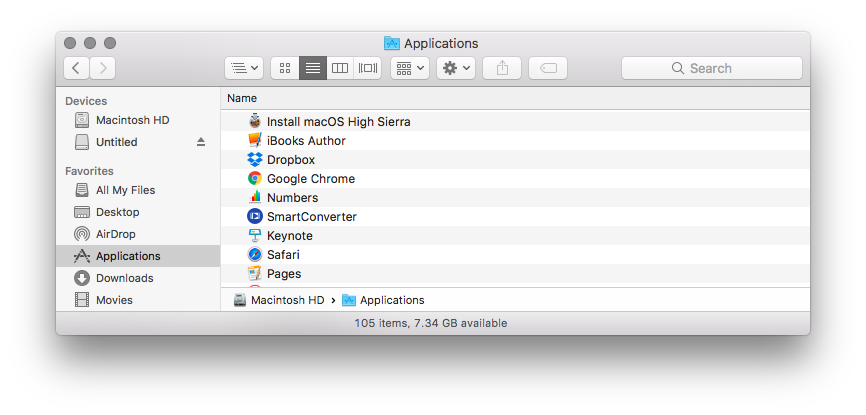Click the 'Dropbox' file name

click(291, 160)
